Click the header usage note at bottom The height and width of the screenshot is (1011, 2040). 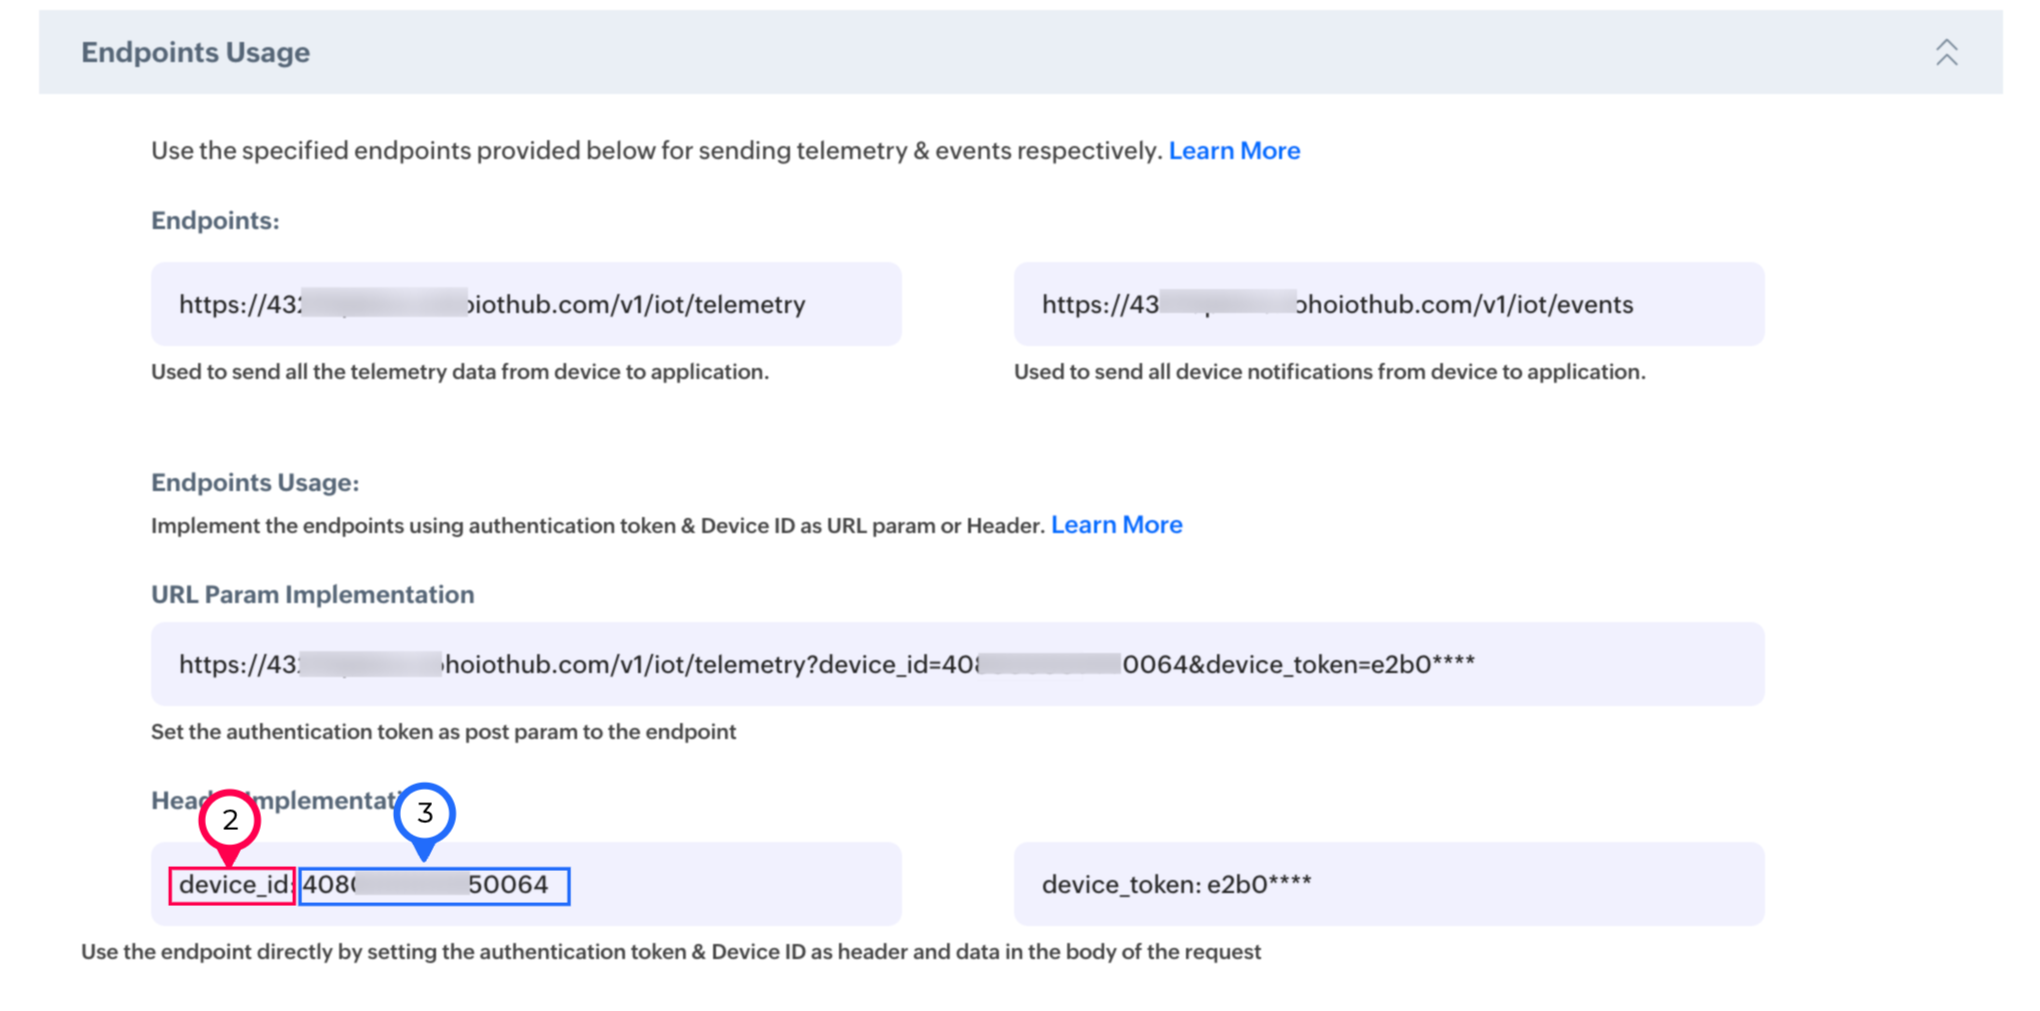pyautogui.click(x=670, y=952)
